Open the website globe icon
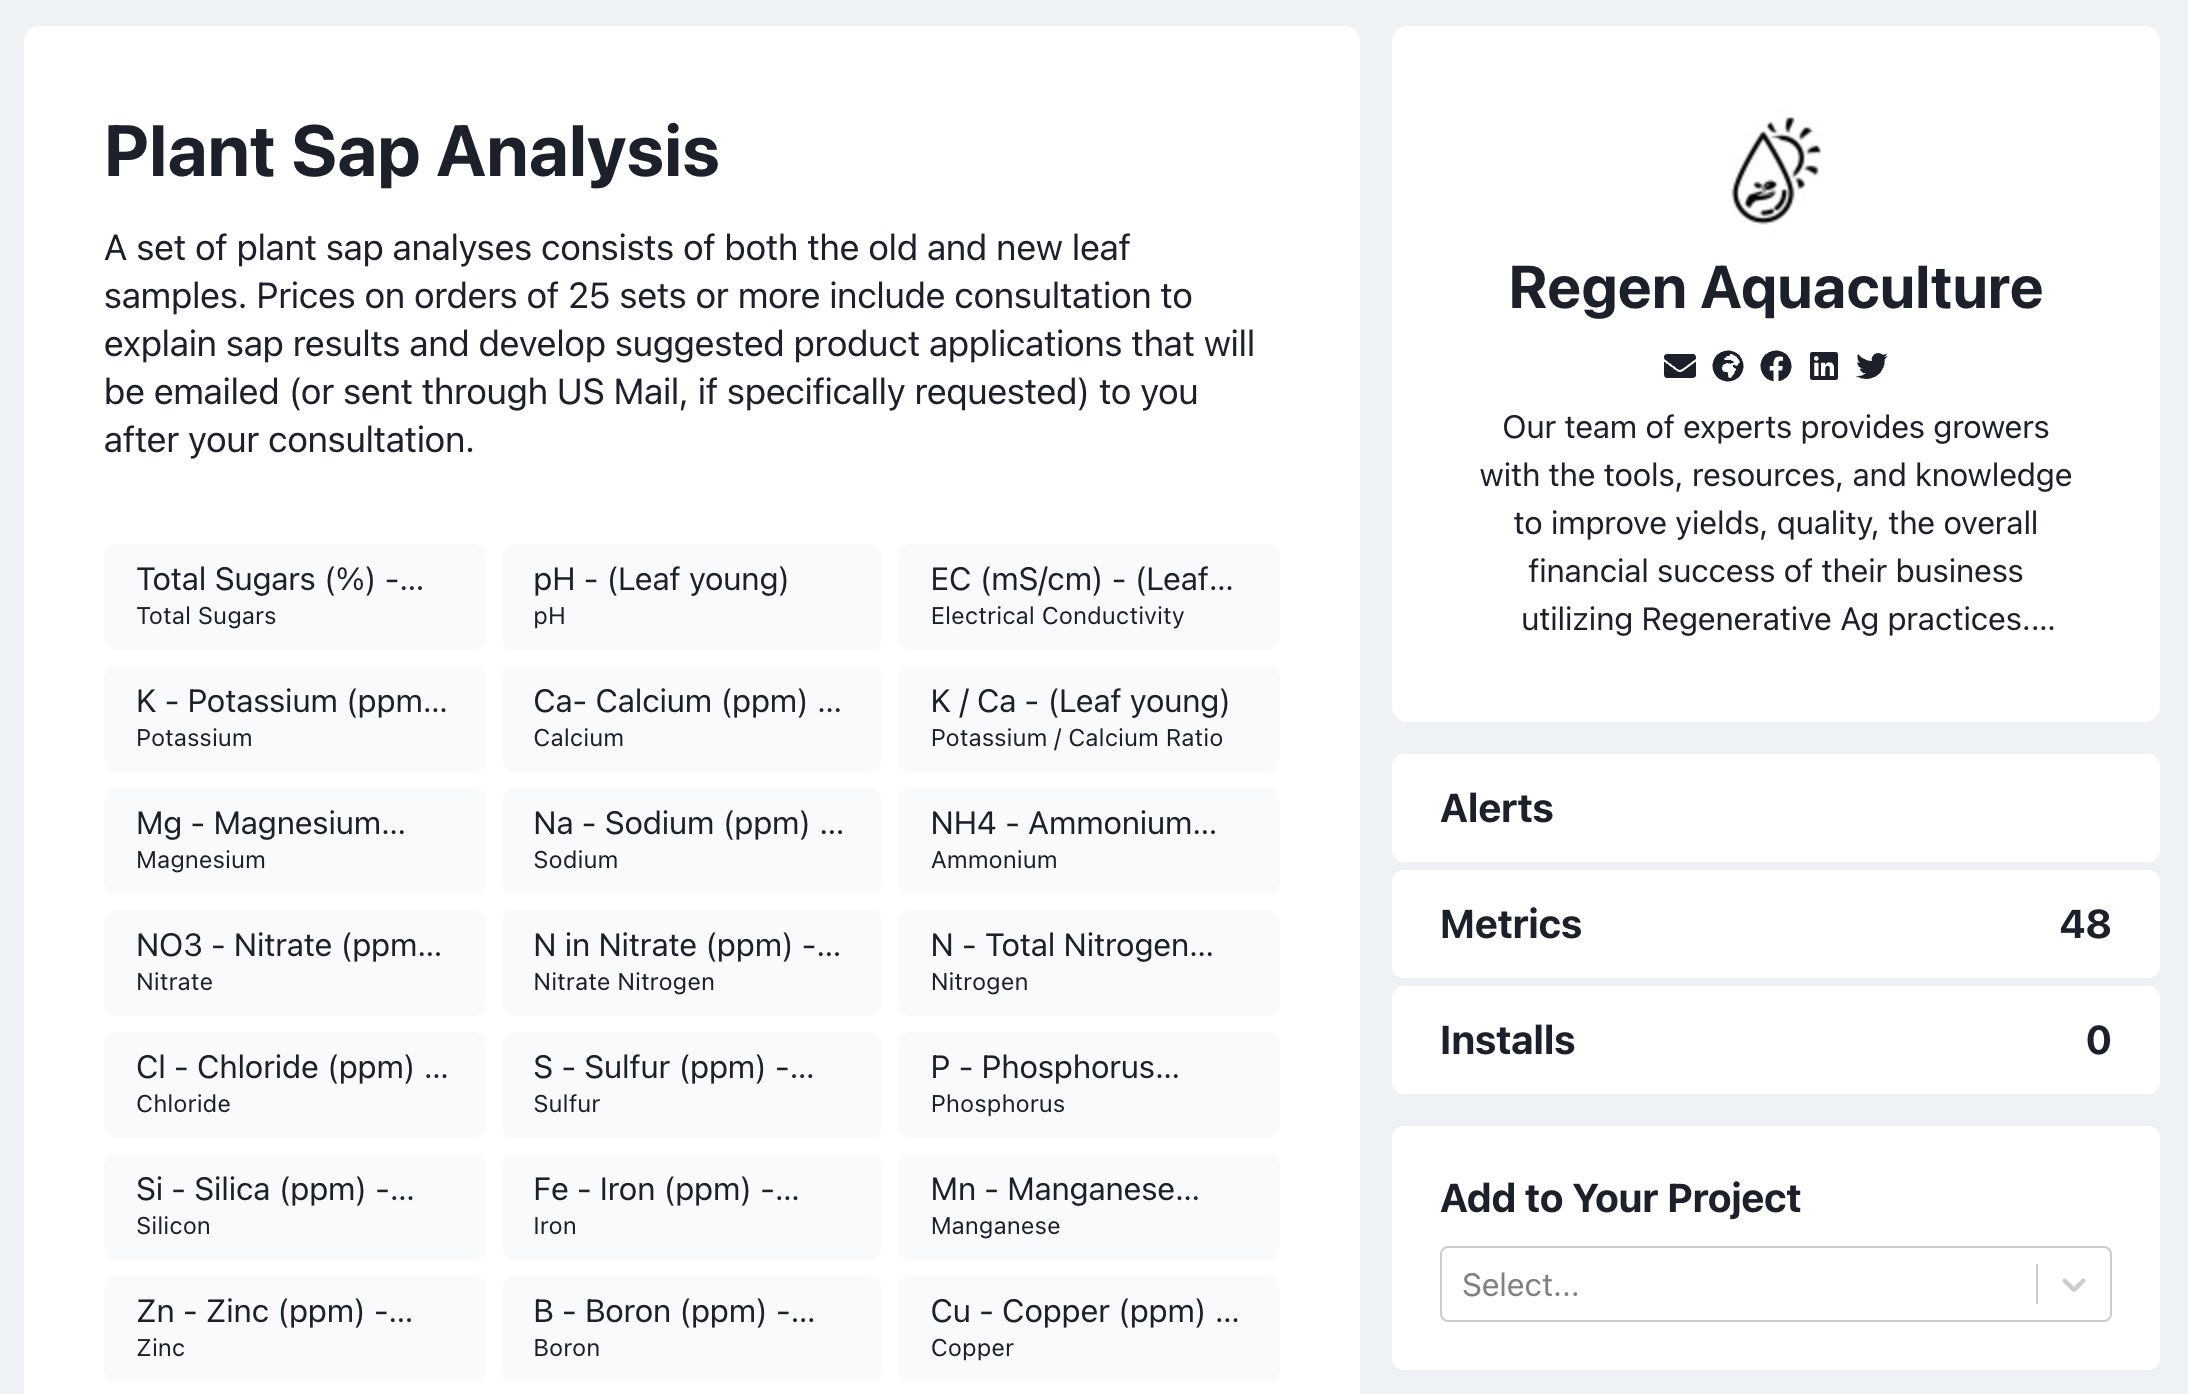The image size is (2188, 1394). pyautogui.click(x=1727, y=366)
